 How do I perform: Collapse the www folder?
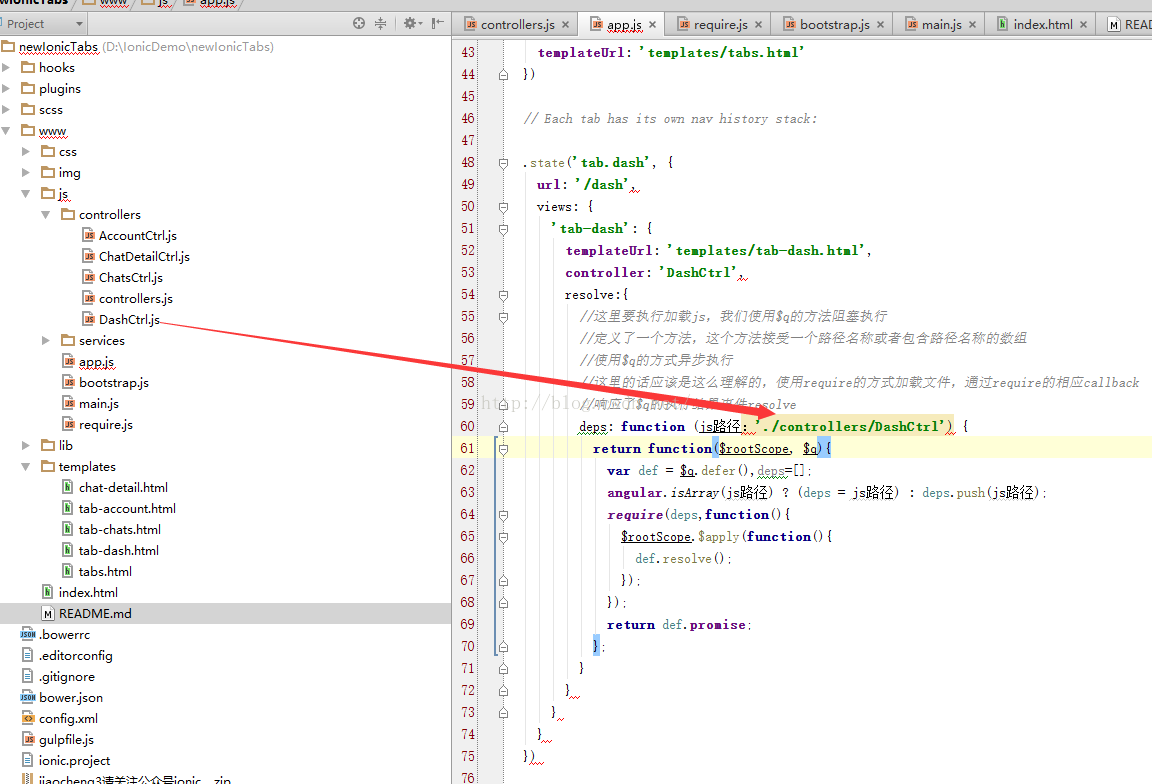tap(7, 131)
